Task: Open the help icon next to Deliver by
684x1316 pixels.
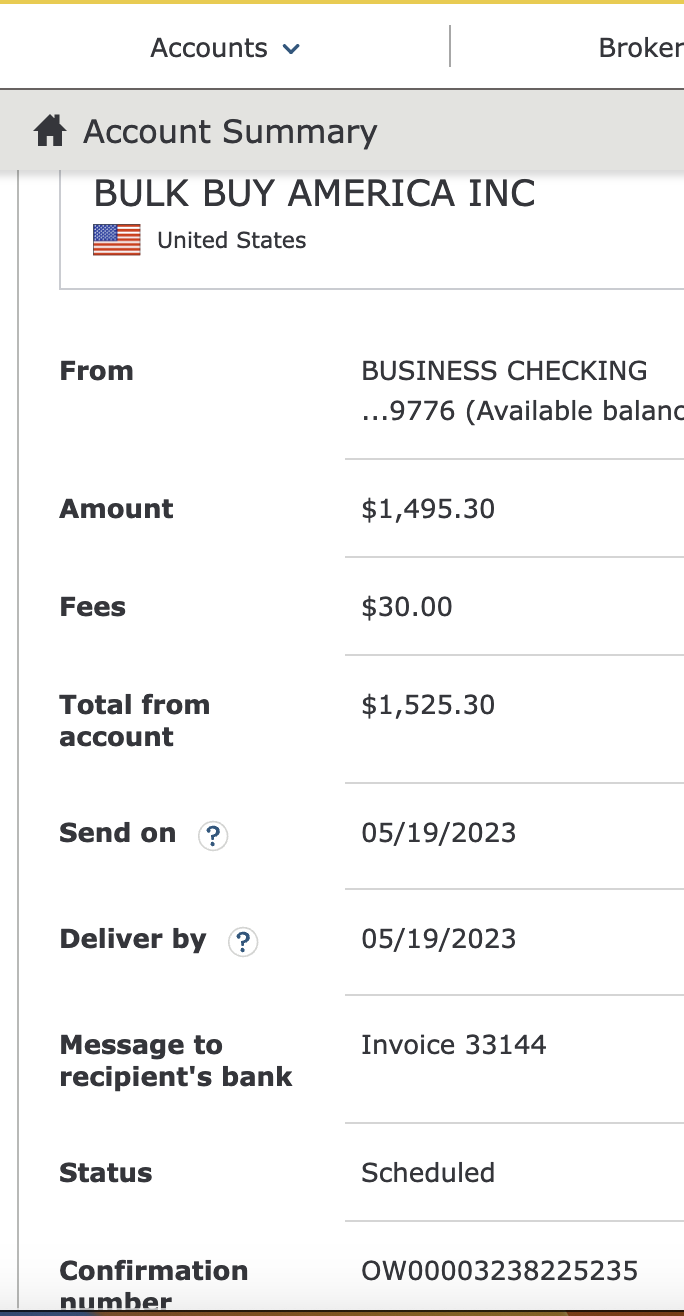Action: (x=243, y=941)
